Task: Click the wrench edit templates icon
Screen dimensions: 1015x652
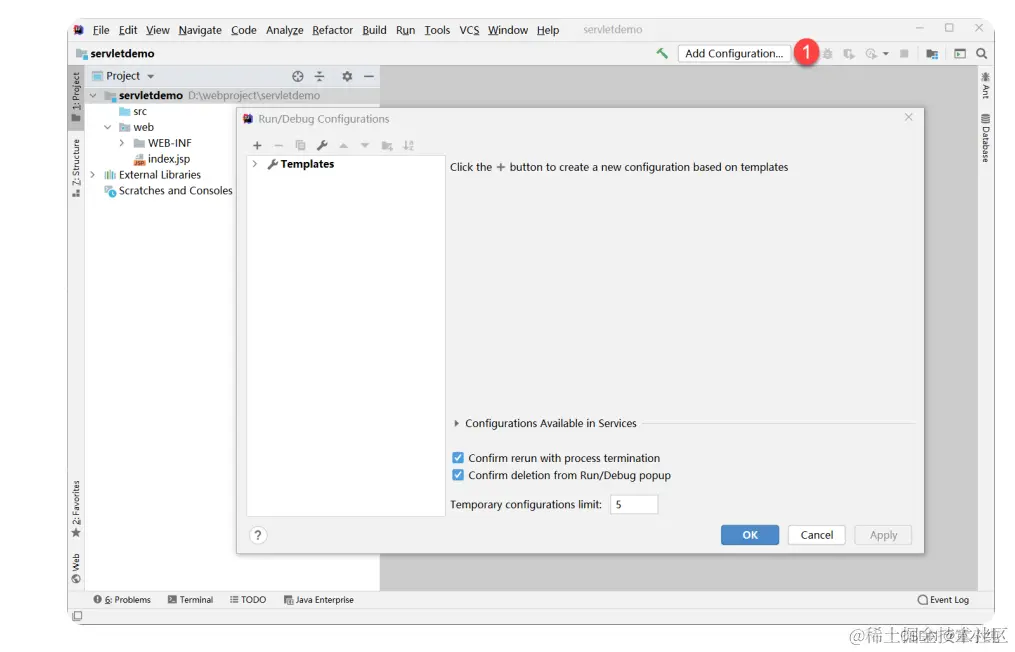Action: pyautogui.click(x=322, y=146)
